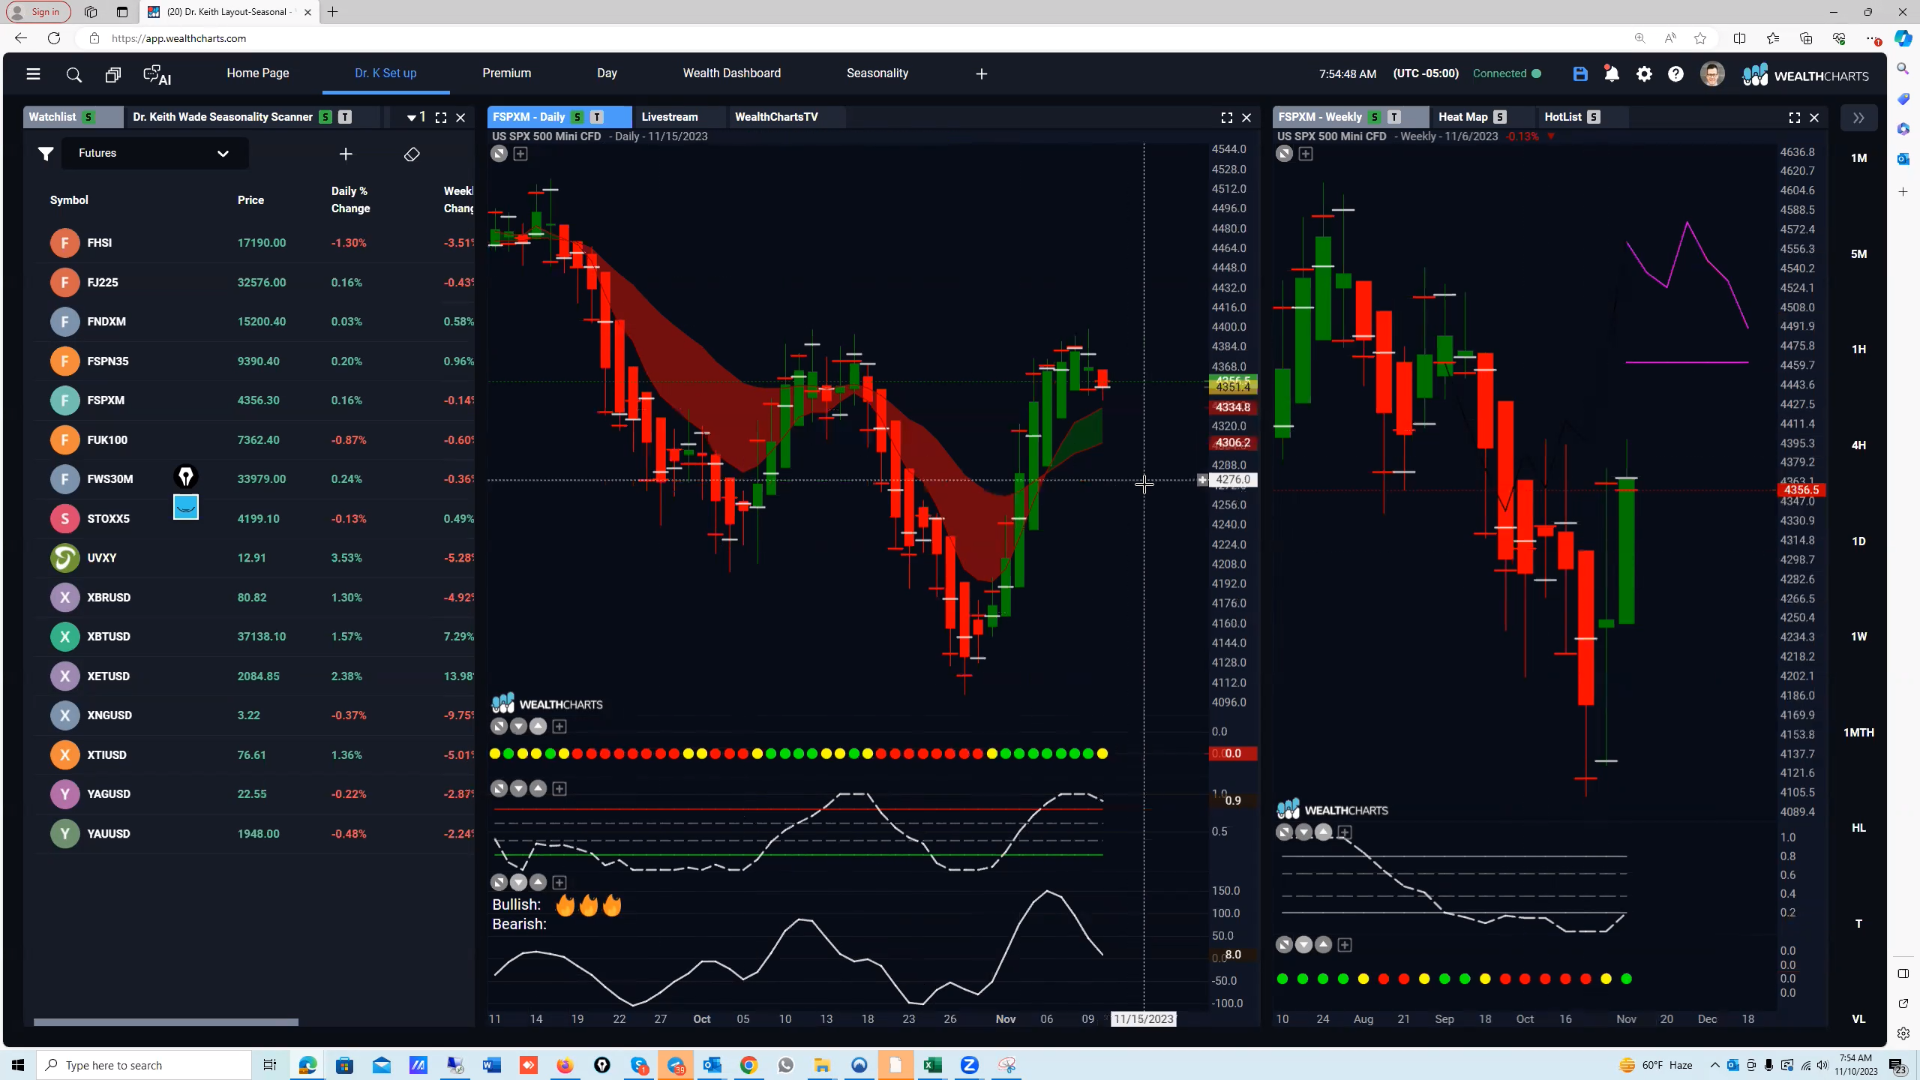Toggle visibility of daily dots indicator
This screenshot has height=1080, width=1920.
(x=499, y=727)
